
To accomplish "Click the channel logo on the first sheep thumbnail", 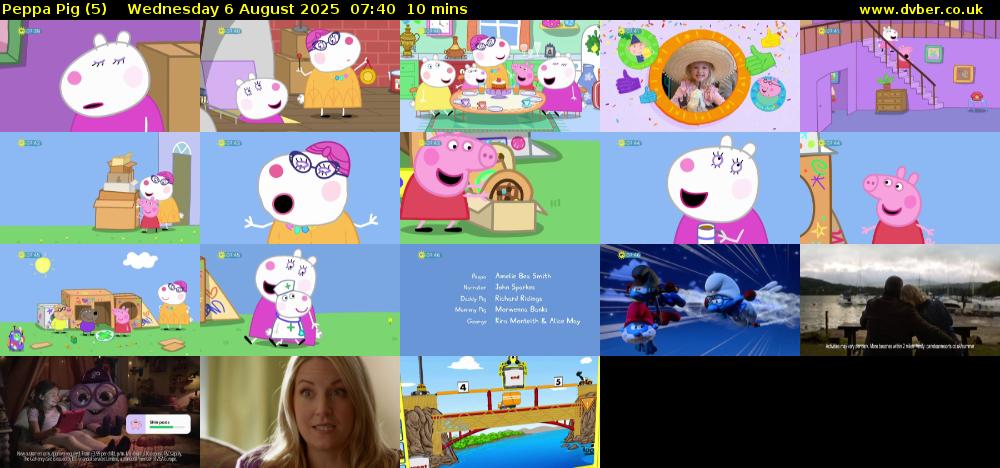I will (30, 31).
